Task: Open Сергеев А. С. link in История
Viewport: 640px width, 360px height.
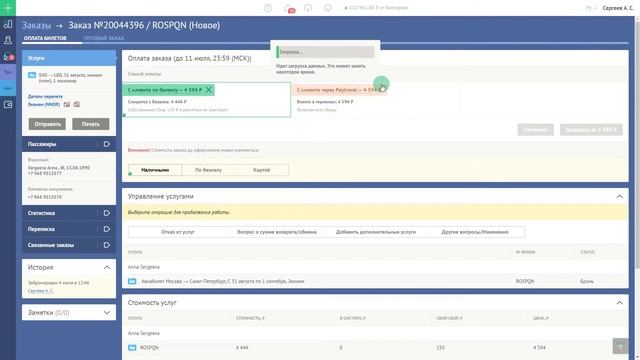Action: point(40,291)
